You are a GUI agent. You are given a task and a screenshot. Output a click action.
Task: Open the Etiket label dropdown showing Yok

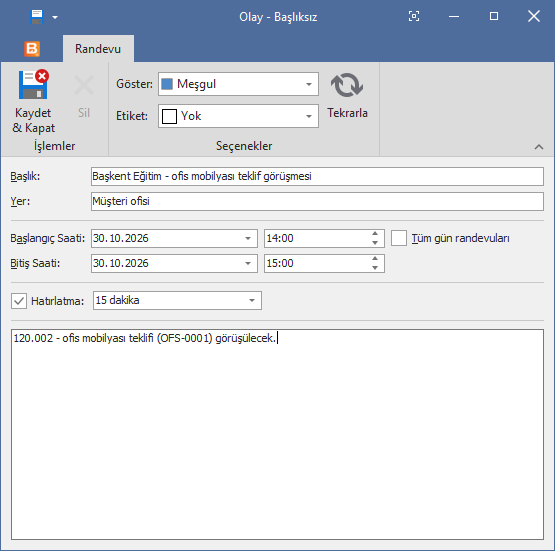(309, 116)
